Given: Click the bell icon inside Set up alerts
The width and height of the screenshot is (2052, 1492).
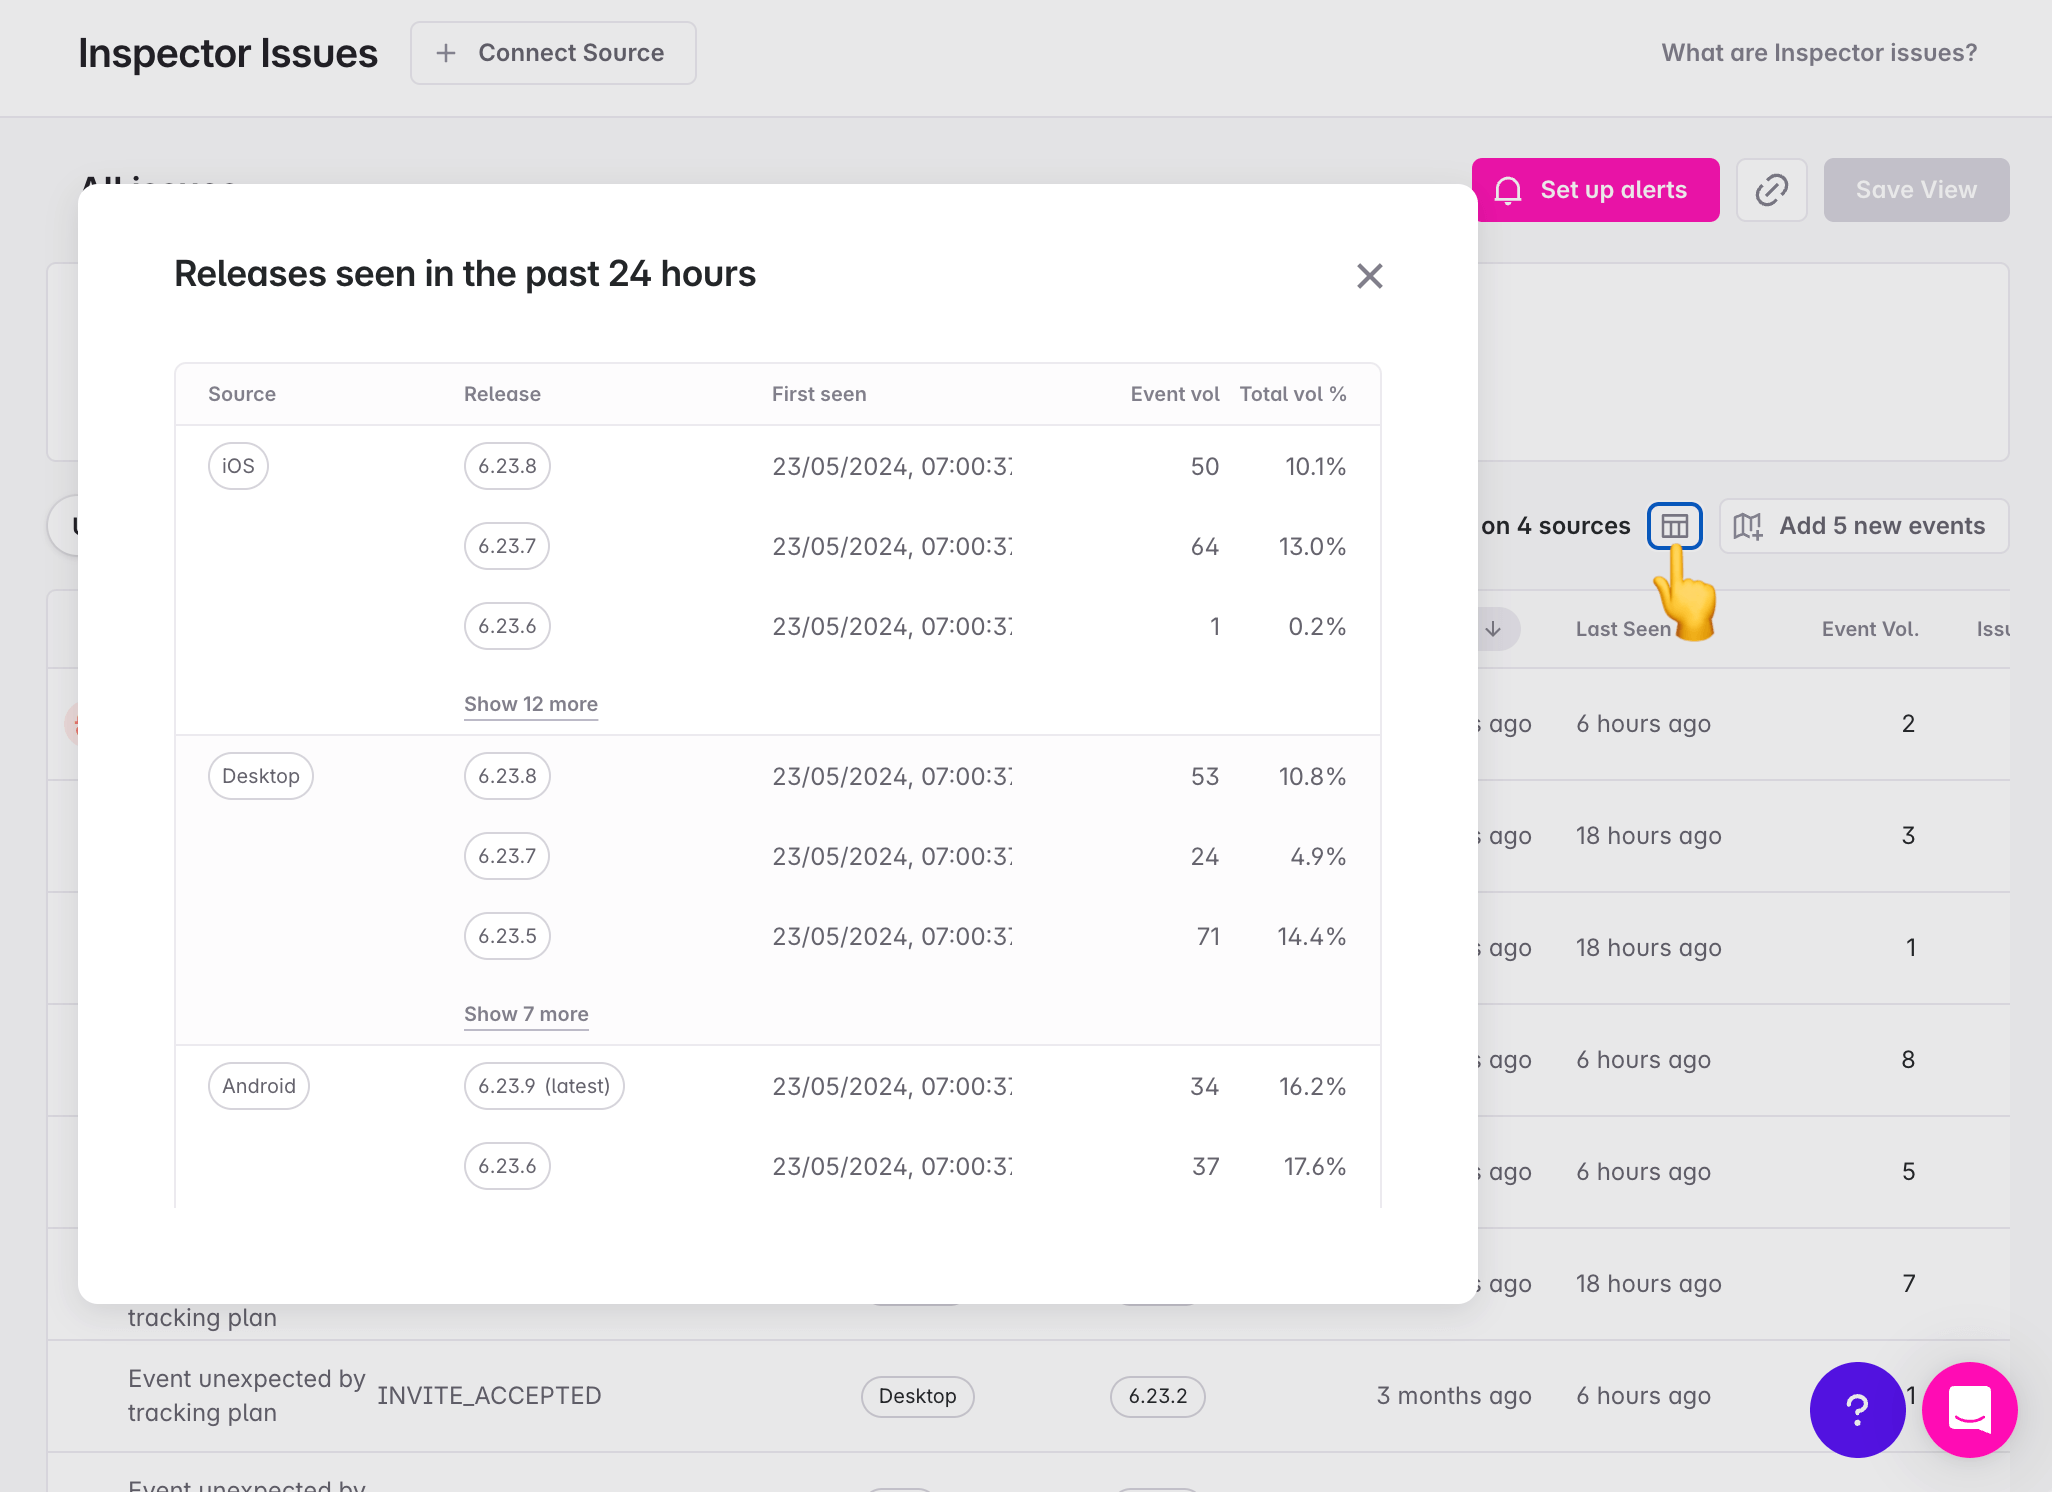Looking at the screenshot, I should [1510, 189].
